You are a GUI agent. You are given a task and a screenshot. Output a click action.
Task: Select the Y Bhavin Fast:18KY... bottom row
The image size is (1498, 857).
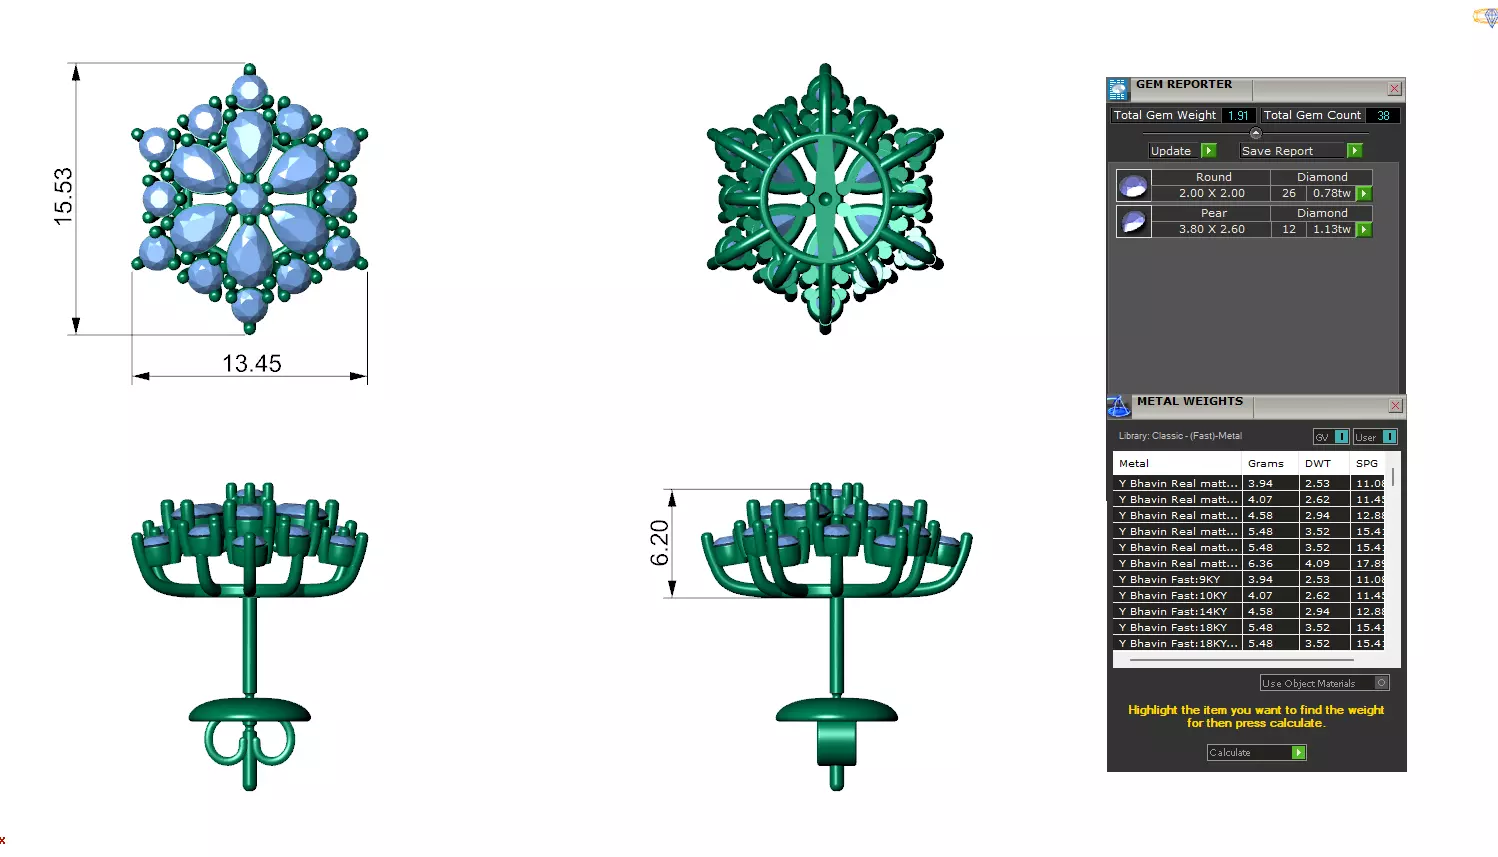[1250, 644]
